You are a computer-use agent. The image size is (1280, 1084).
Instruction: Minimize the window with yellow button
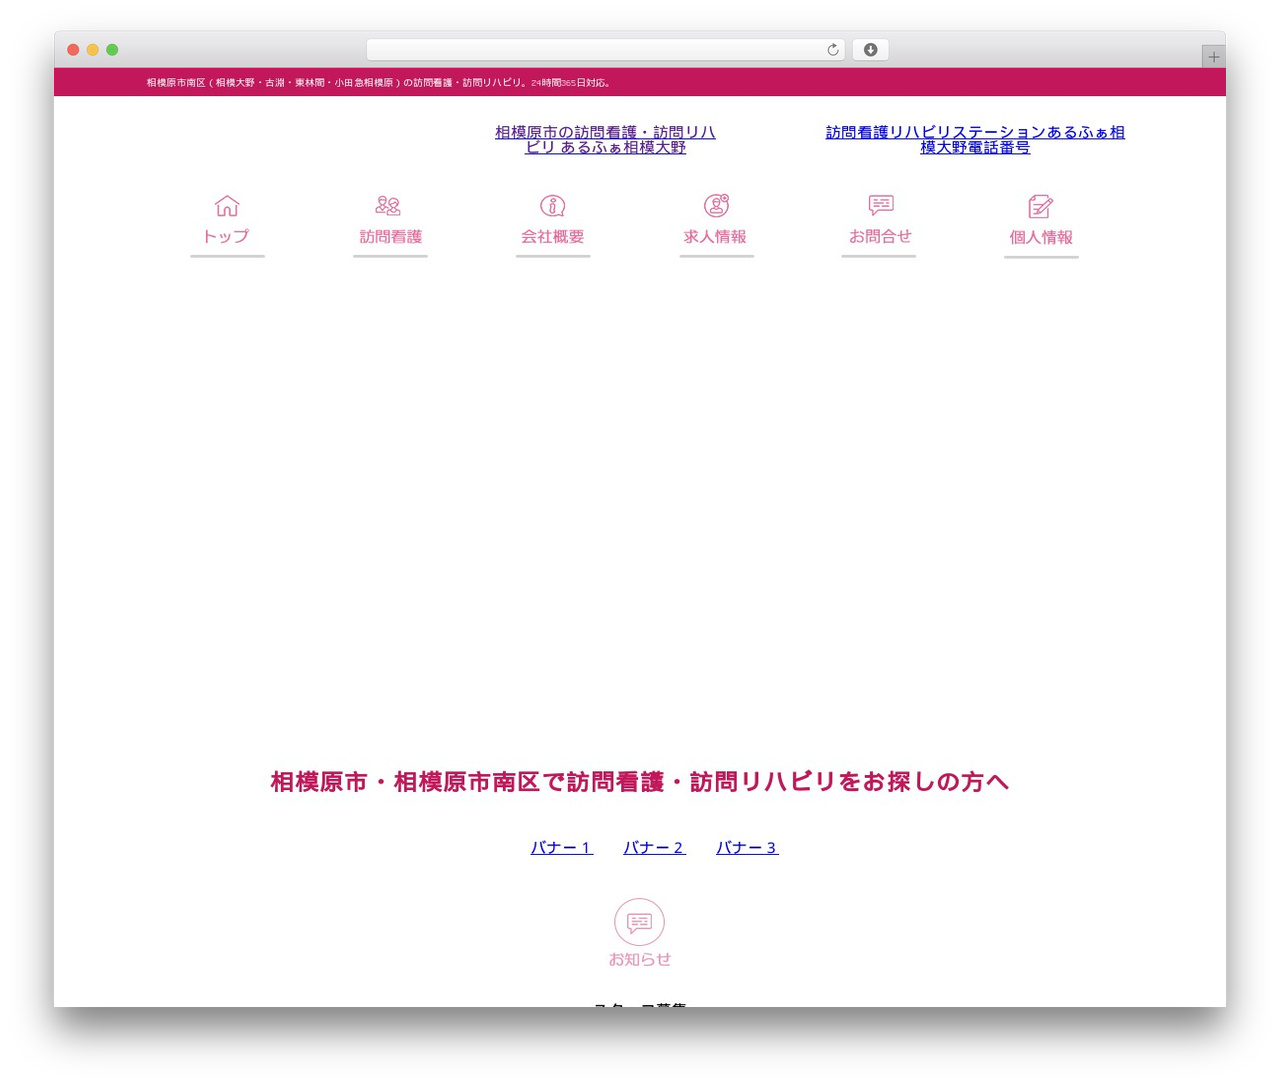(93, 50)
